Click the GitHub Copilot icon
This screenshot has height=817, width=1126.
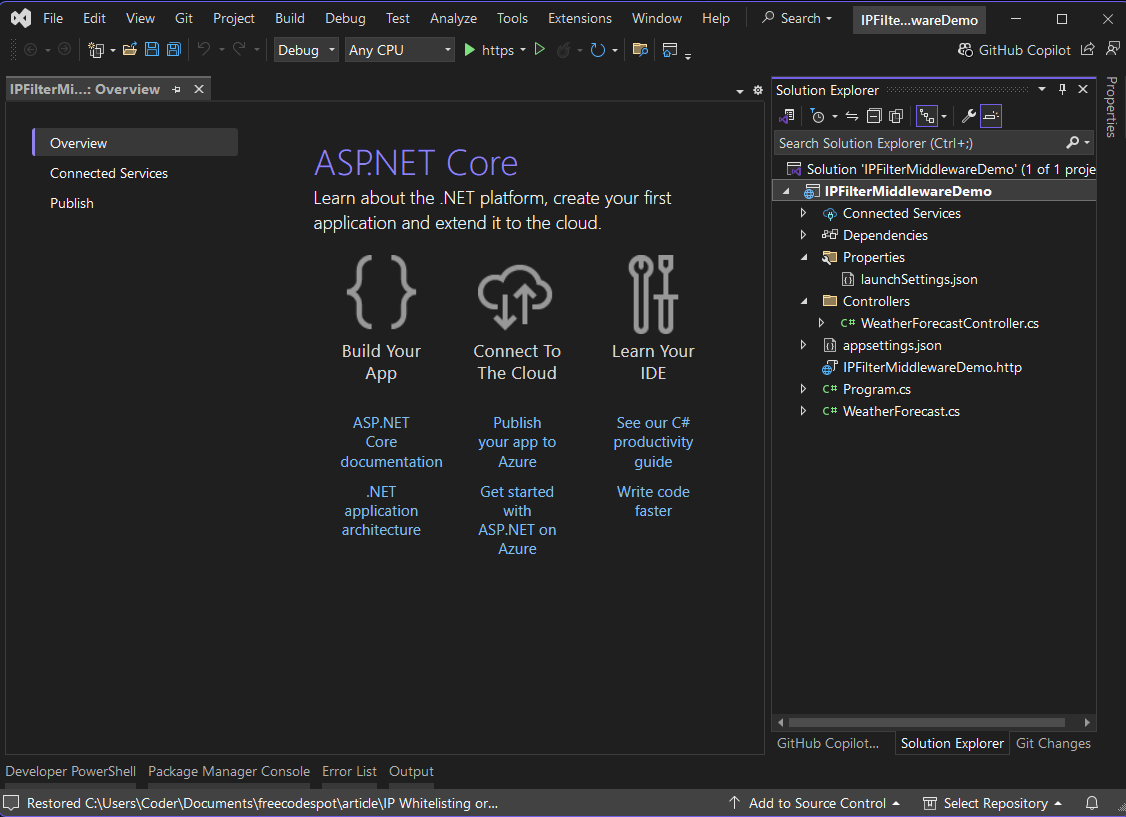coord(966,48)
